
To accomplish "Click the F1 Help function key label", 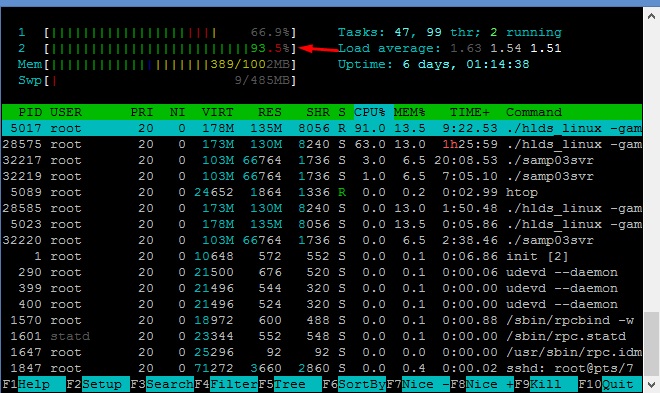I will (x=33, y=384).
